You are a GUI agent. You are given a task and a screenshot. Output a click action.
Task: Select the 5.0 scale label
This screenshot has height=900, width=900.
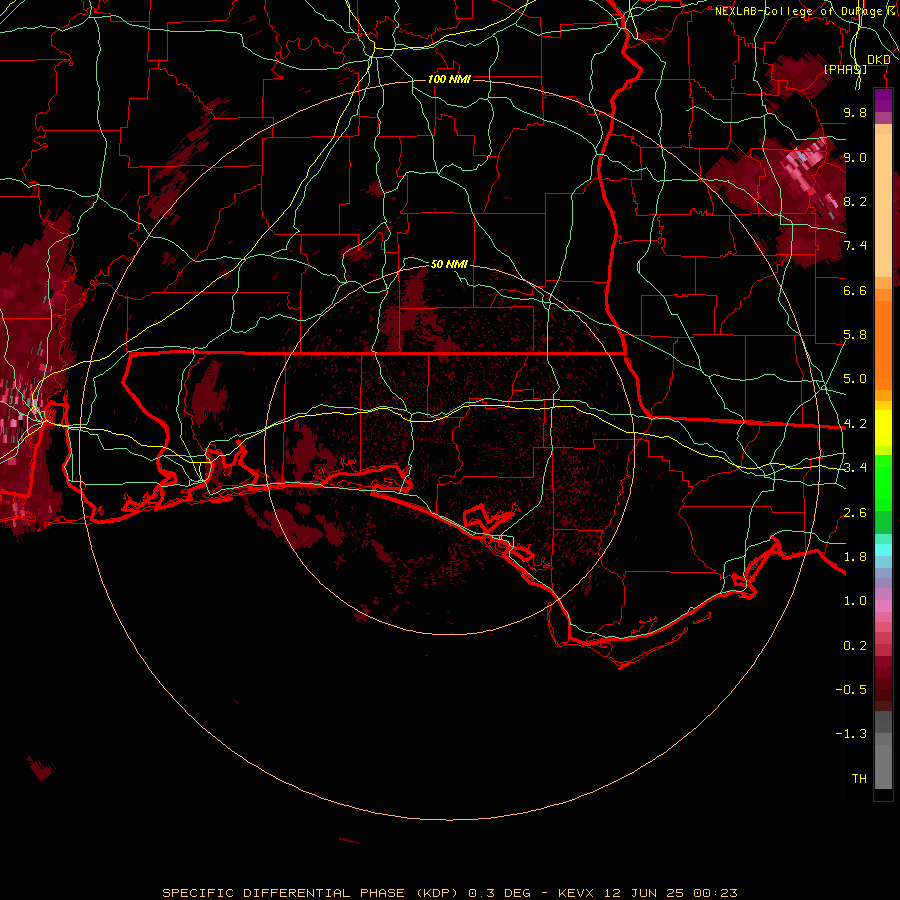[x=855, y=379]
